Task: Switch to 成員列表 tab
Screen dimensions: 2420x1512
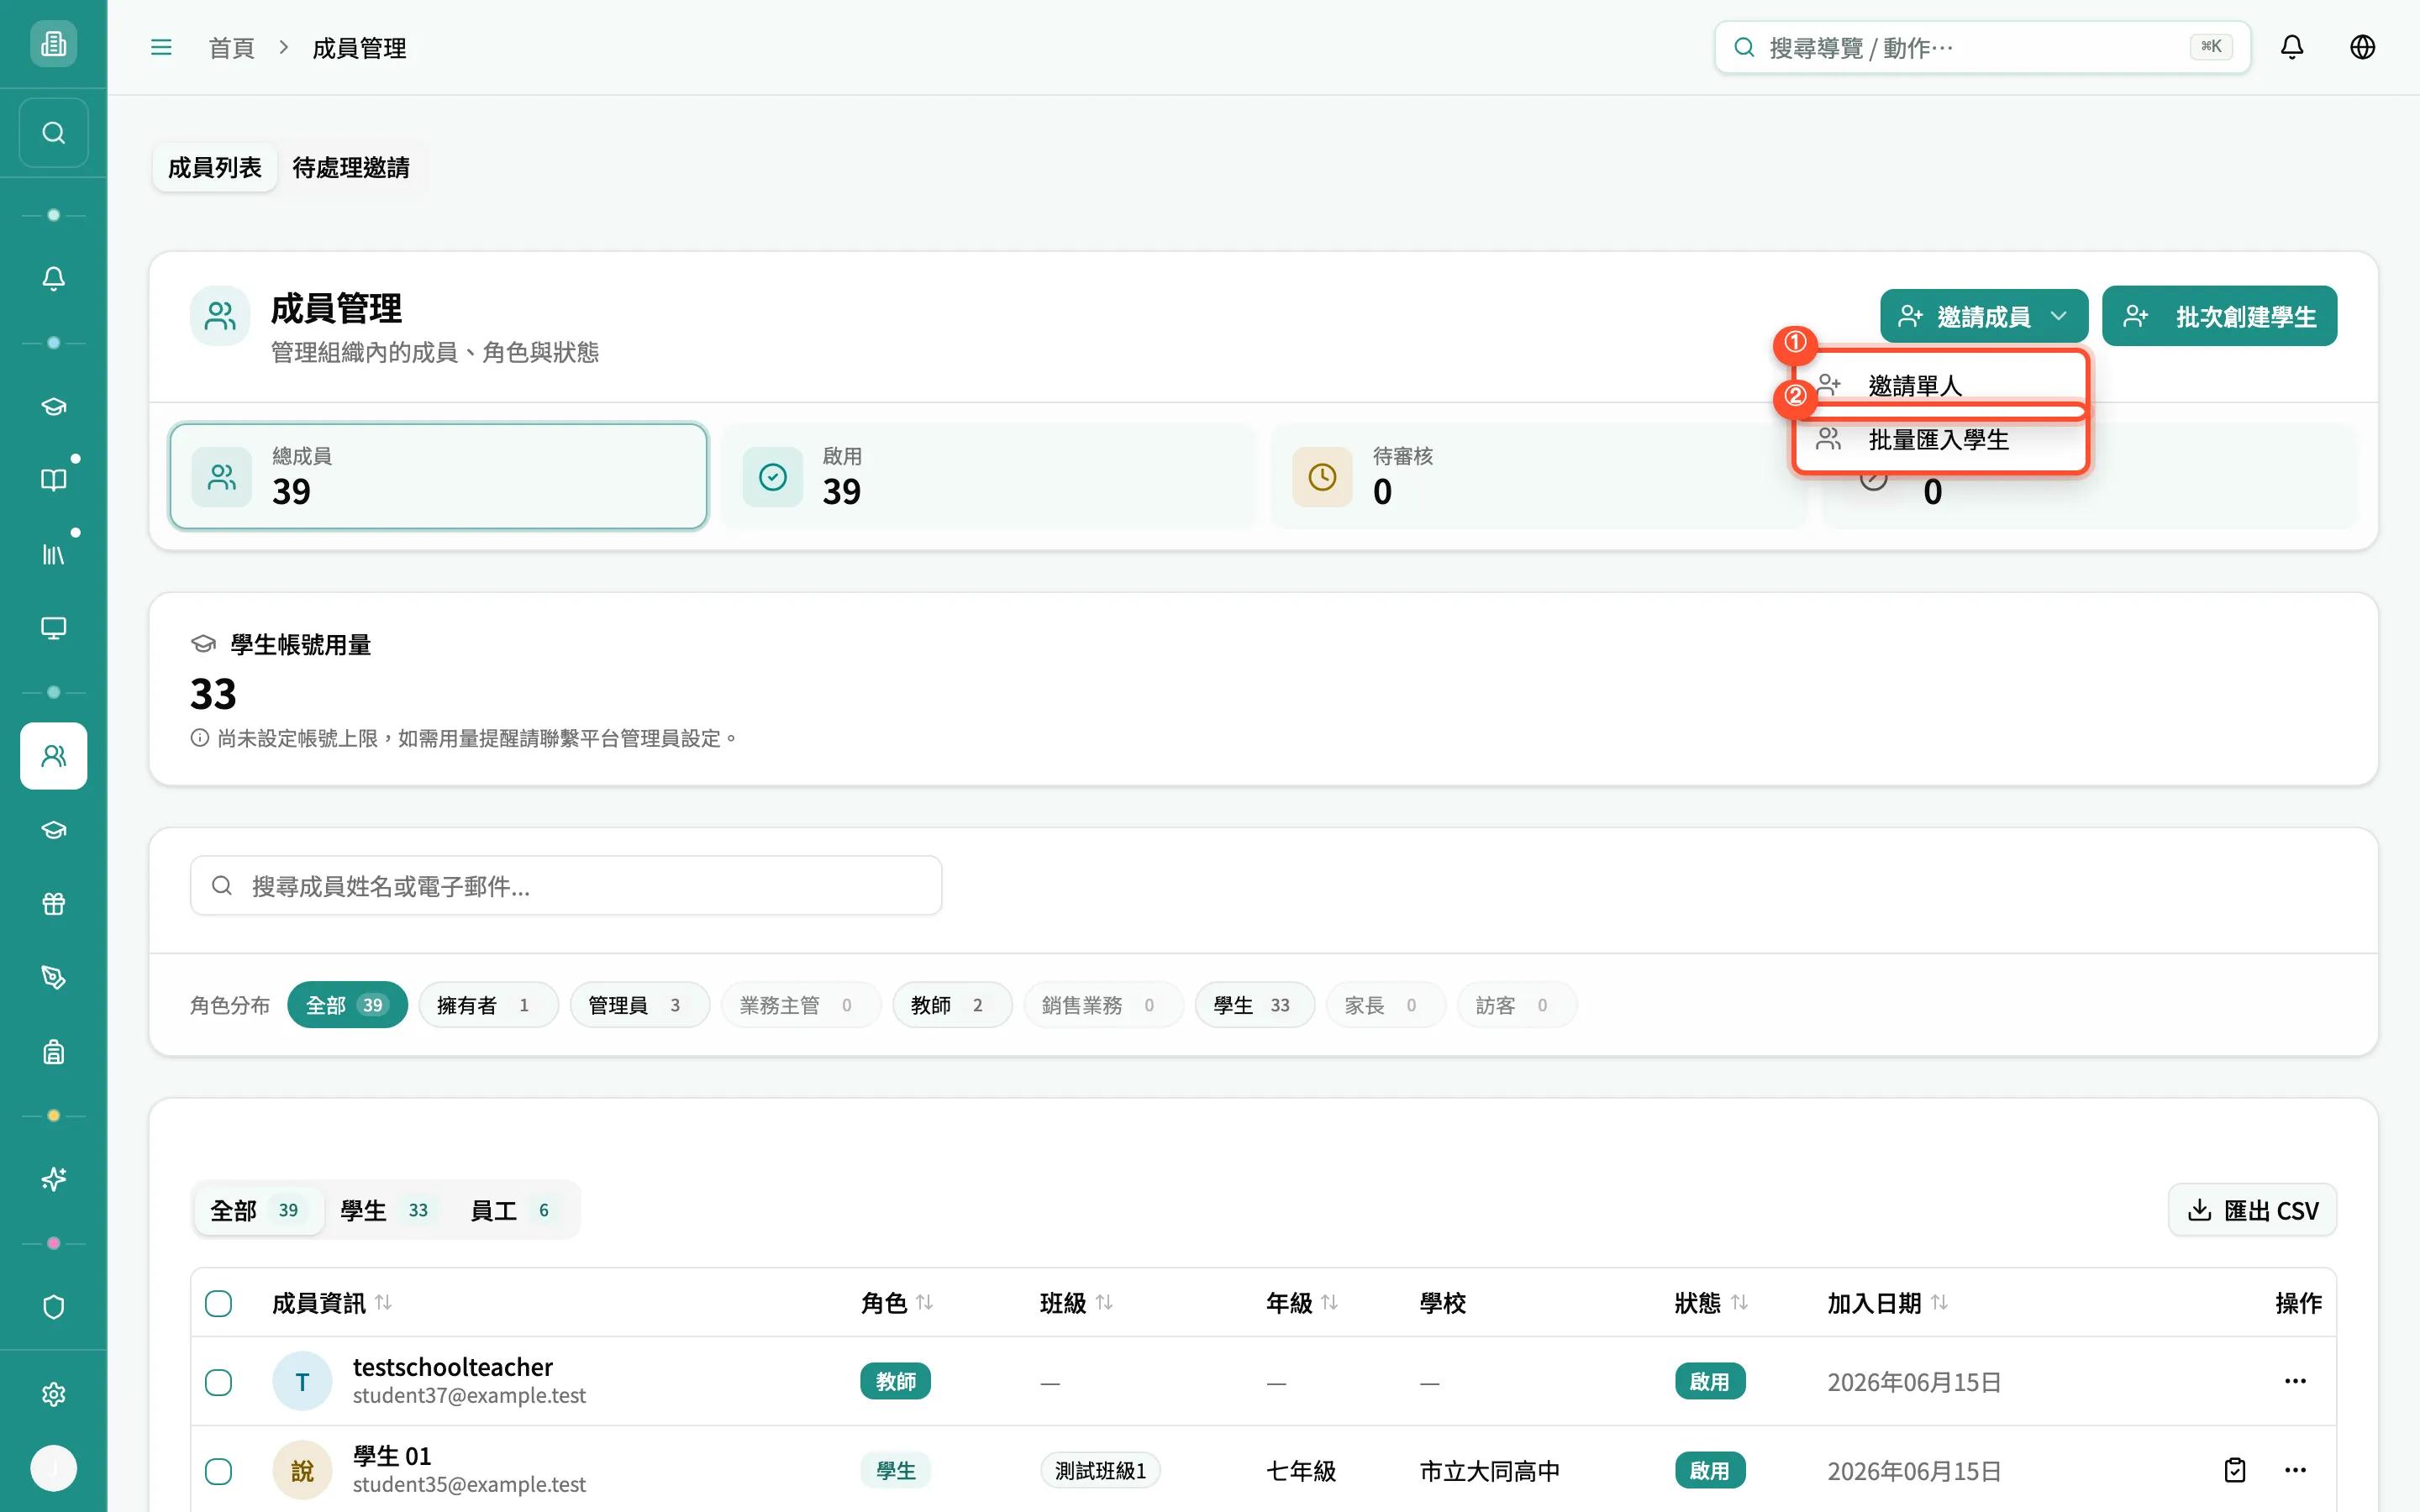Action: tap(214, 167)
